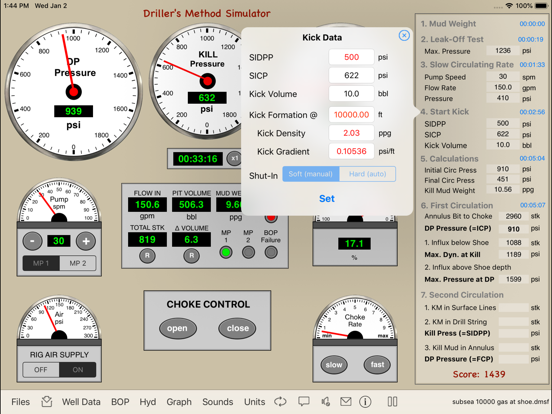Edit the Kick Density field
552x414 pixels.
[351, 133]
